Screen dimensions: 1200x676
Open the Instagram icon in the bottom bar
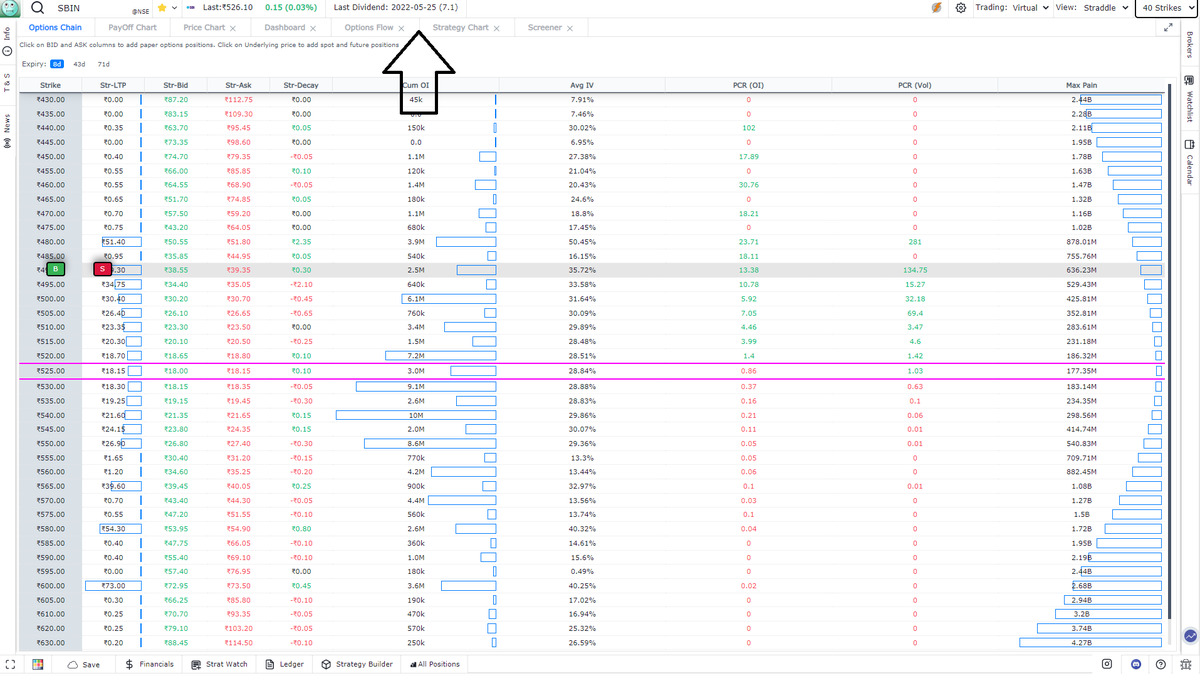1107,664
